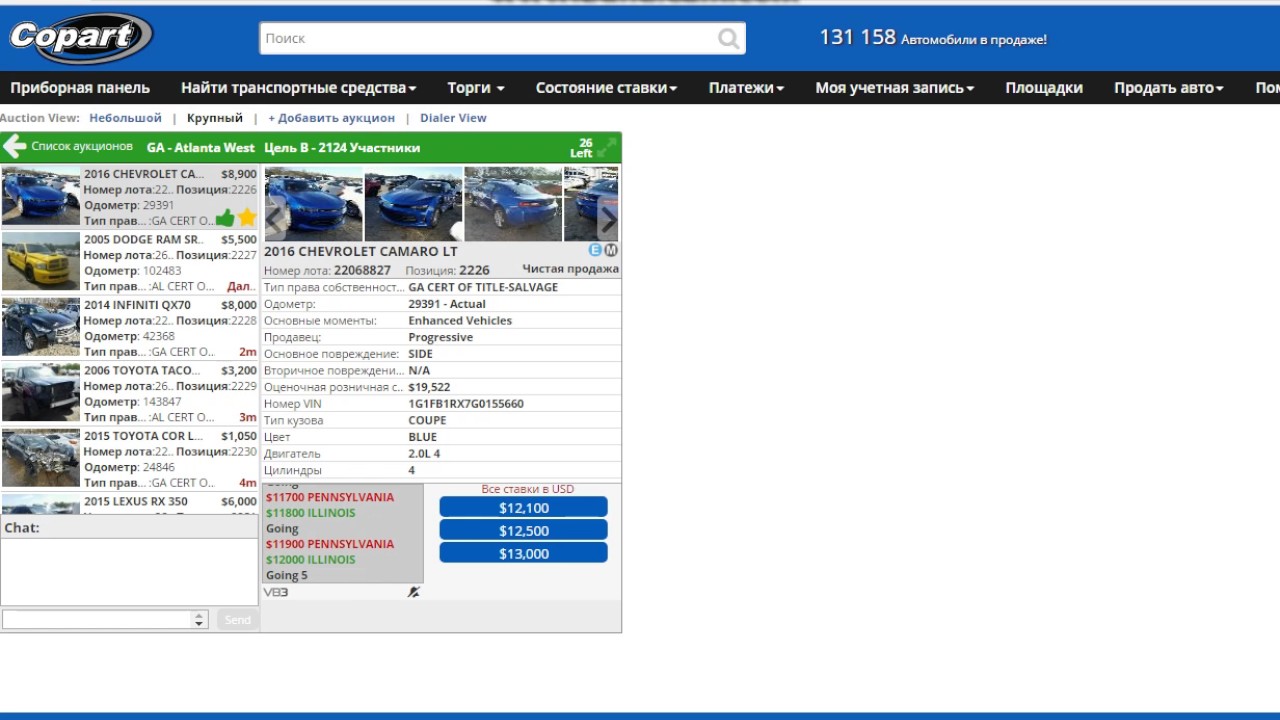Click the Чистая продажа label
Viewport: 1280px width, 720px height.
(570, 269)
